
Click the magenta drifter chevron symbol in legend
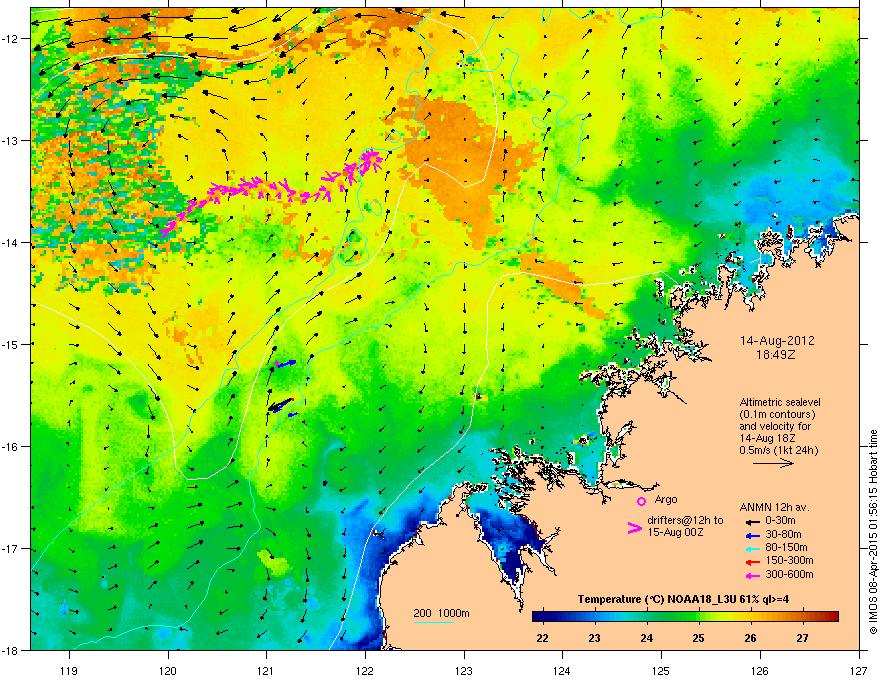(634, 528)
